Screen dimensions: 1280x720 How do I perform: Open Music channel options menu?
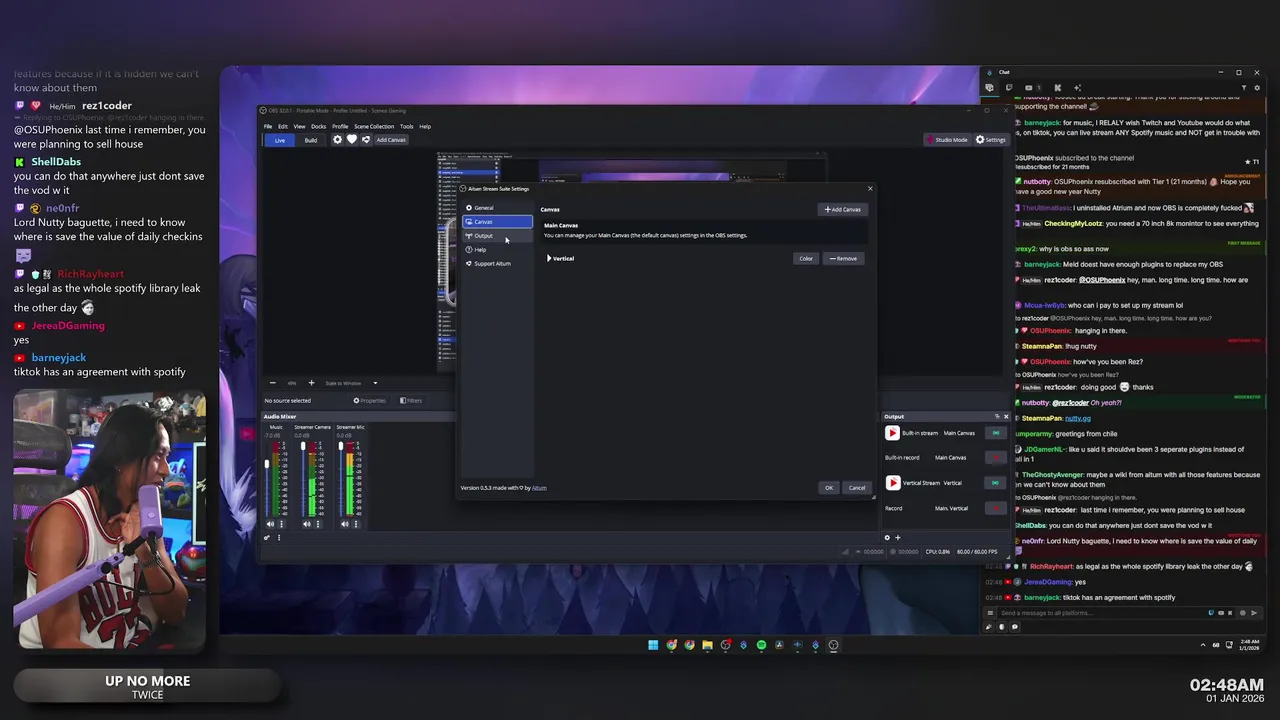click(x=281, y=524)
